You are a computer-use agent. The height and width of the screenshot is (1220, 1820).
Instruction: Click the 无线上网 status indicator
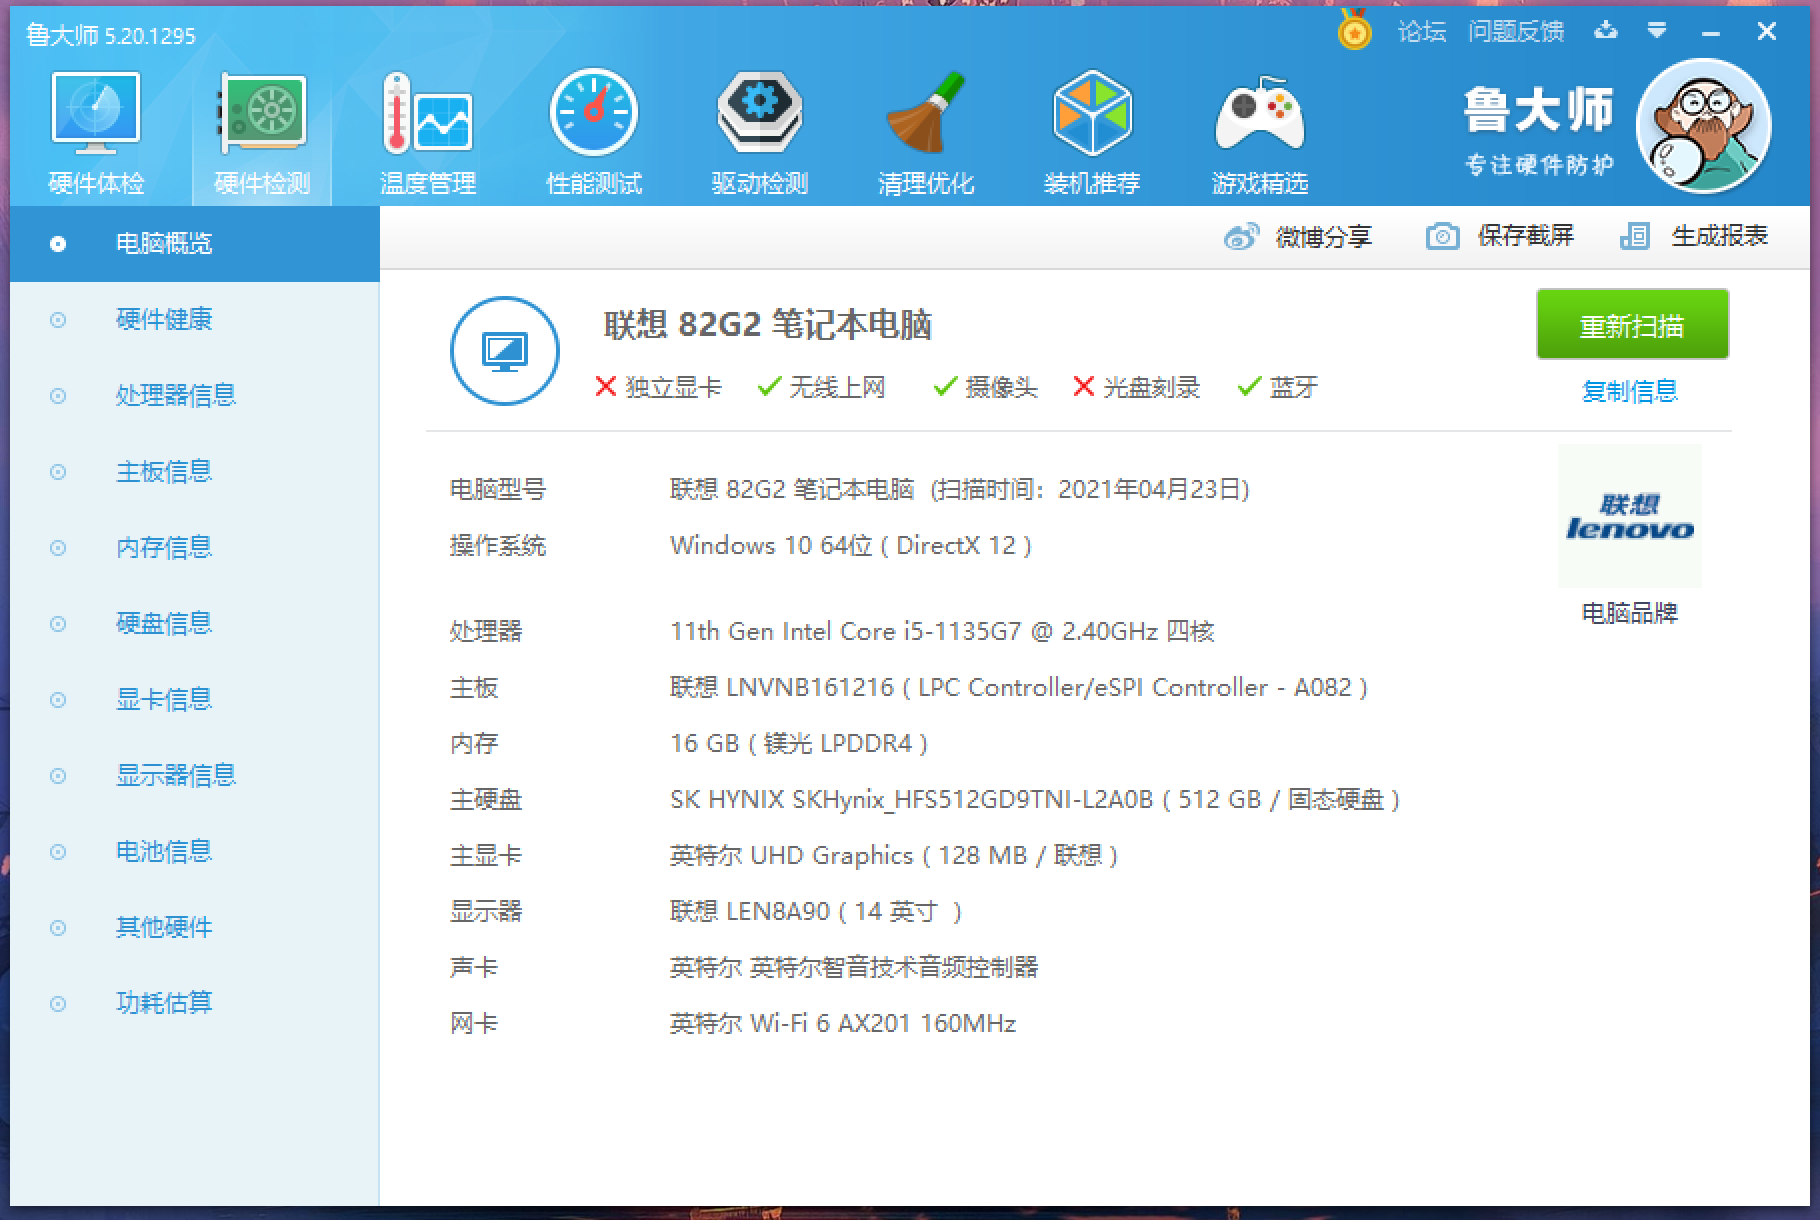click(821, 387)
